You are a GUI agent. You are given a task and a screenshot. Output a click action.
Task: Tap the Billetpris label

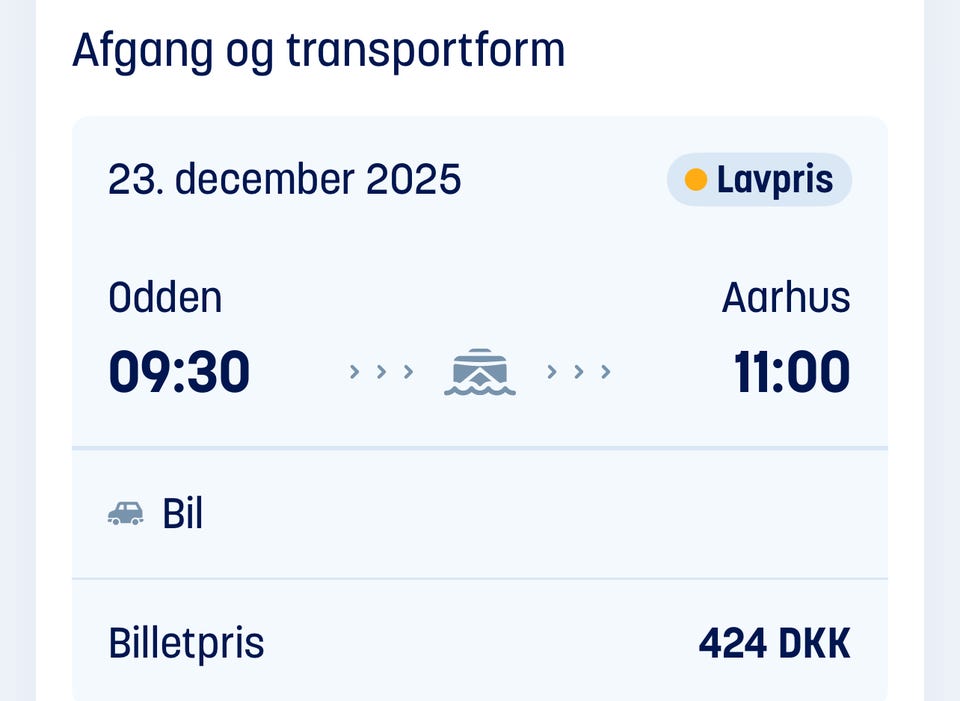[x=186, y=643]
